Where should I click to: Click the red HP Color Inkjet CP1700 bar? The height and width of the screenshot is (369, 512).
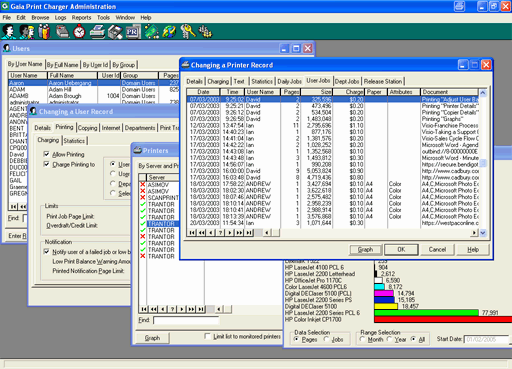click(x=443, y=319)
